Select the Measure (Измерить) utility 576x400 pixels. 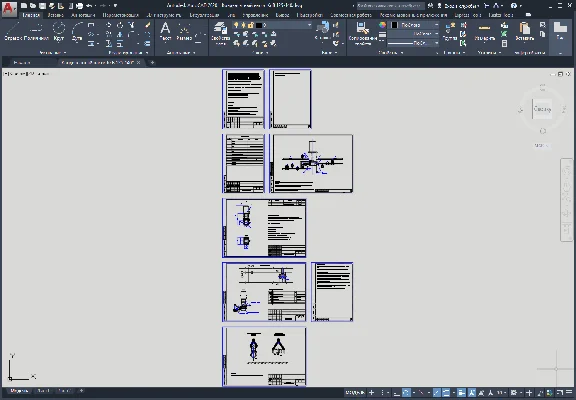click(x=485, y=31)
